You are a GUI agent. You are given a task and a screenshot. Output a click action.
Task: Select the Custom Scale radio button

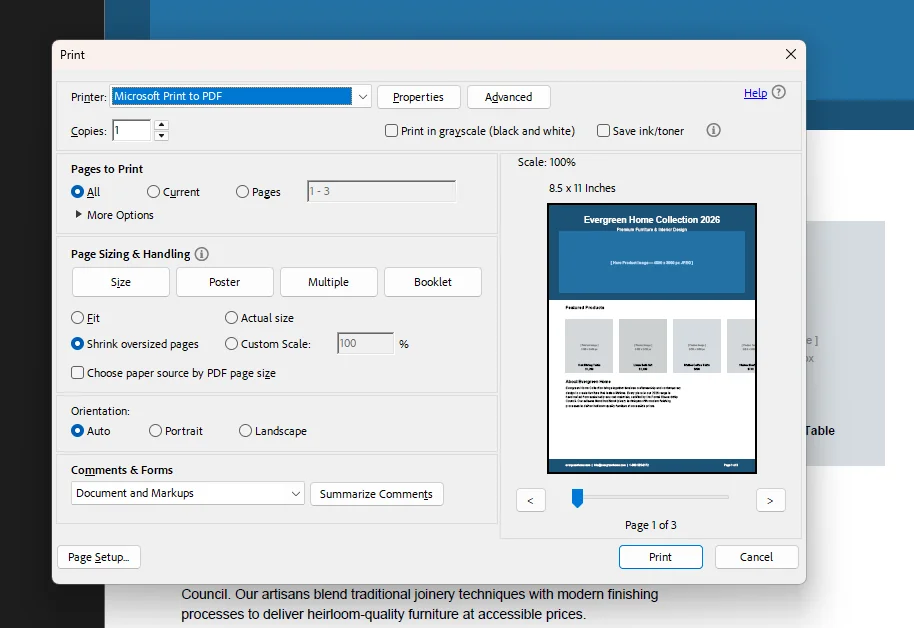[231, 344]
